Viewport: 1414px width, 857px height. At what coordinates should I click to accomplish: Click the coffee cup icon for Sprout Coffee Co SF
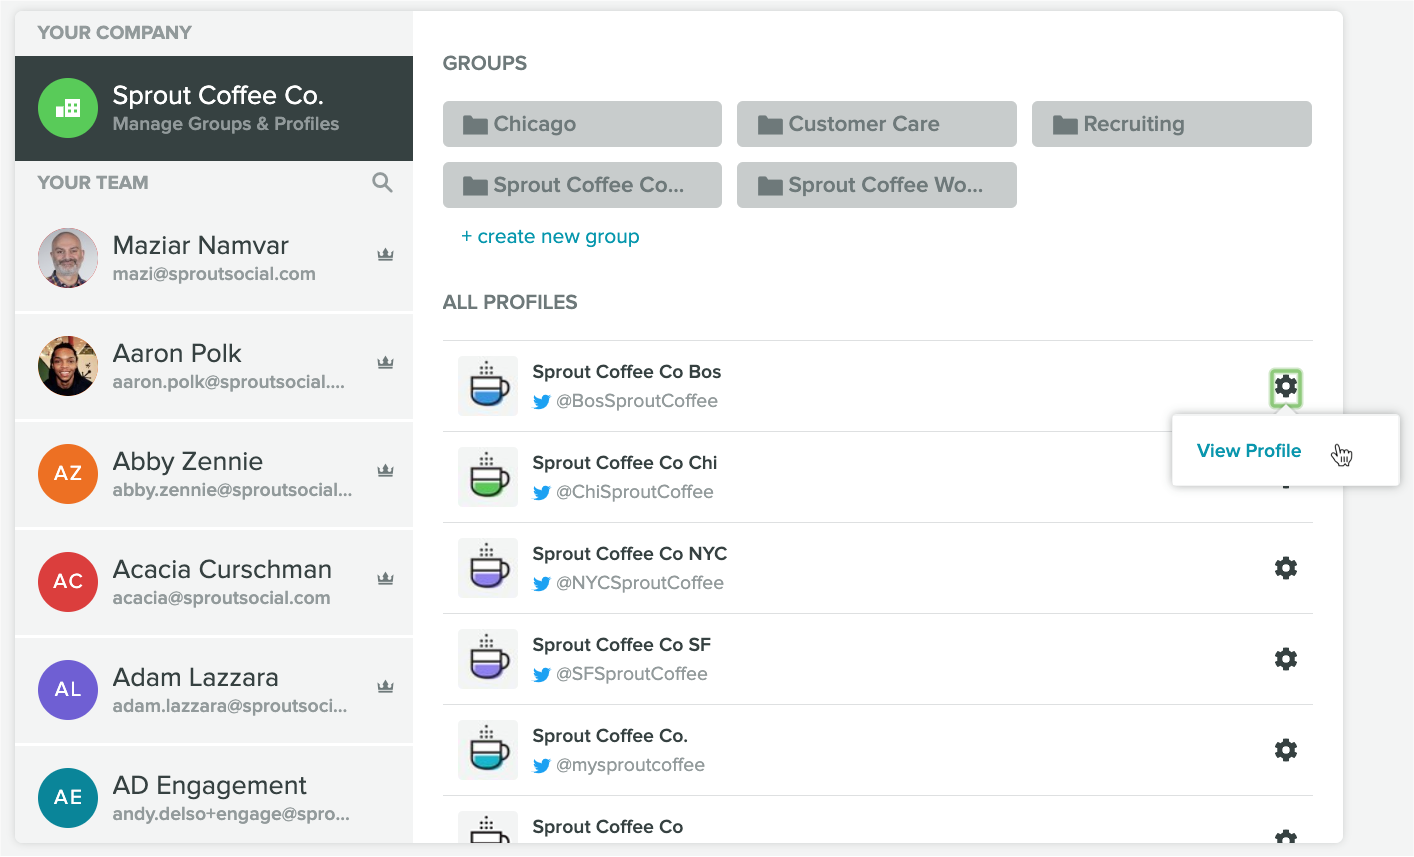click(x=488, y=659)
